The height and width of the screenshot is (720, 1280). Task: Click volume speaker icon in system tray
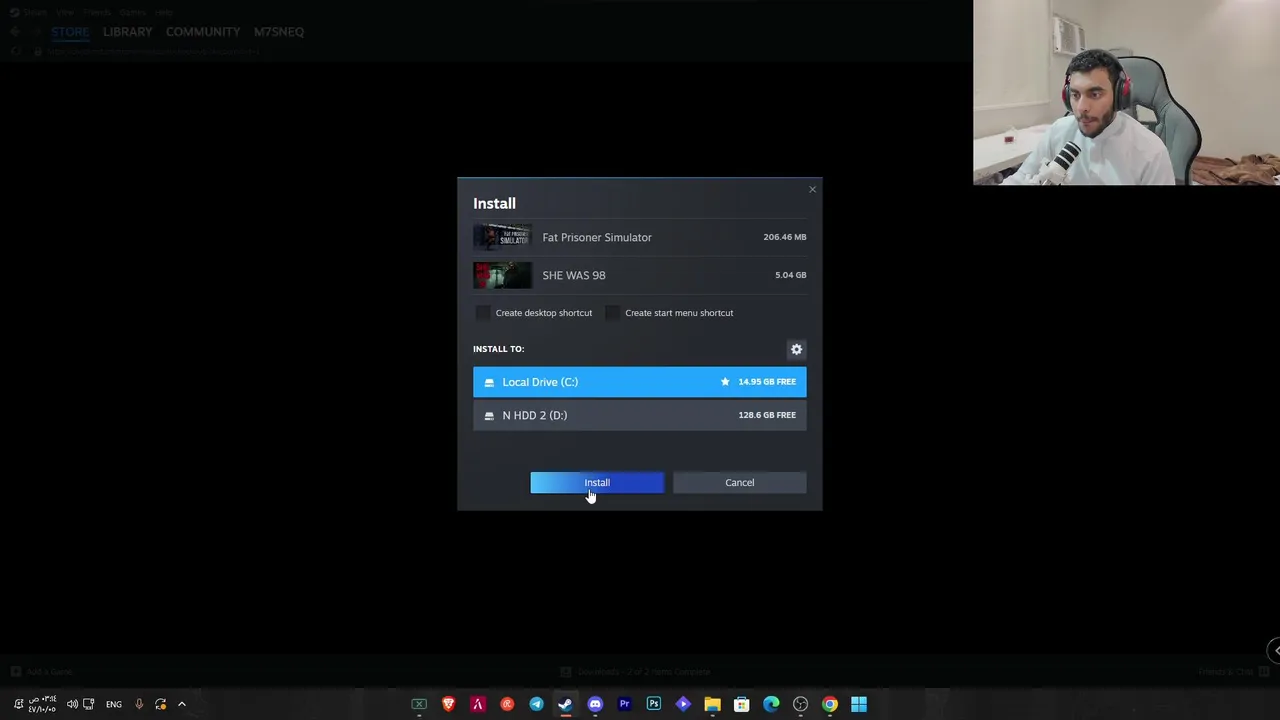[x=72, y=704]
